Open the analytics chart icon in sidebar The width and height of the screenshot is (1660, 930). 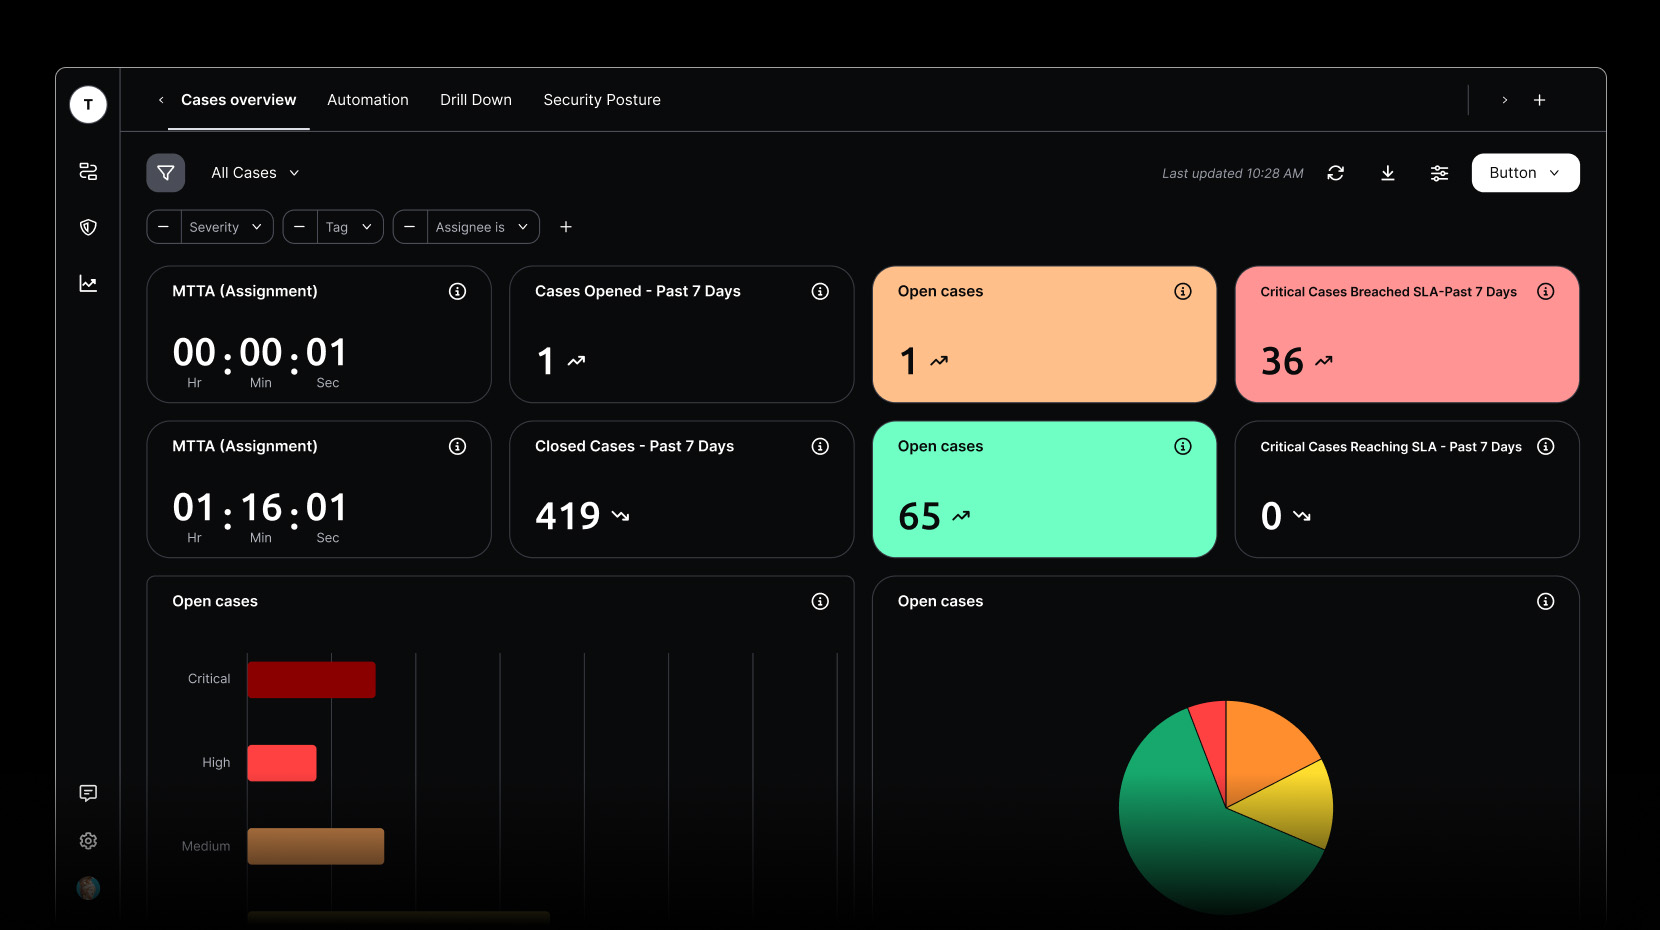coord(88,284)
